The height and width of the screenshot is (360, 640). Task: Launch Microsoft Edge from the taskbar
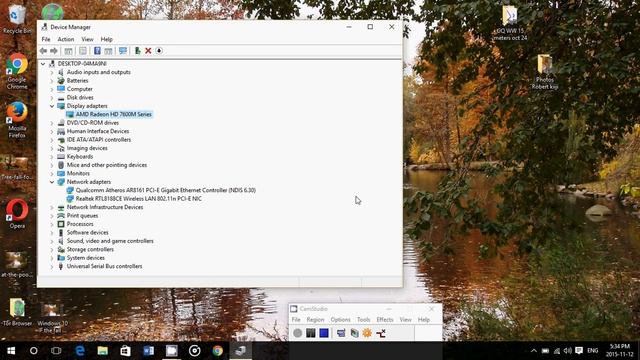coord(80,351)
